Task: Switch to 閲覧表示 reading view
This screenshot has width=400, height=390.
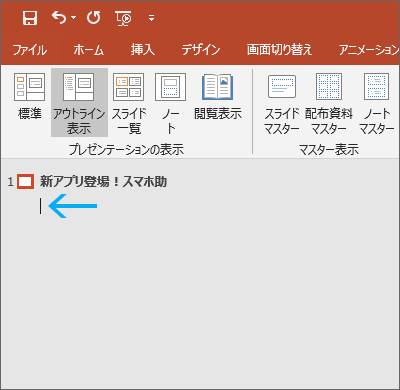Action: (x=218, y=97)
